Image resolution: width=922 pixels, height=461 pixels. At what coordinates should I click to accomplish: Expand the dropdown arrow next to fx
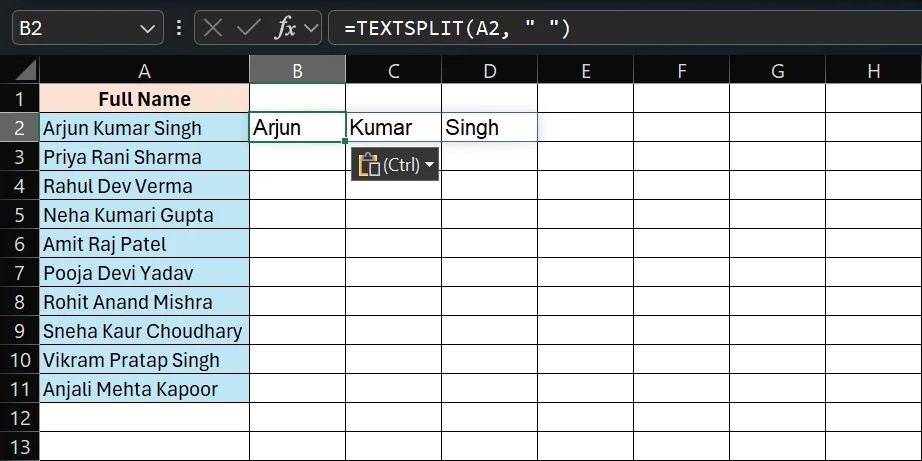coord(311,28)
